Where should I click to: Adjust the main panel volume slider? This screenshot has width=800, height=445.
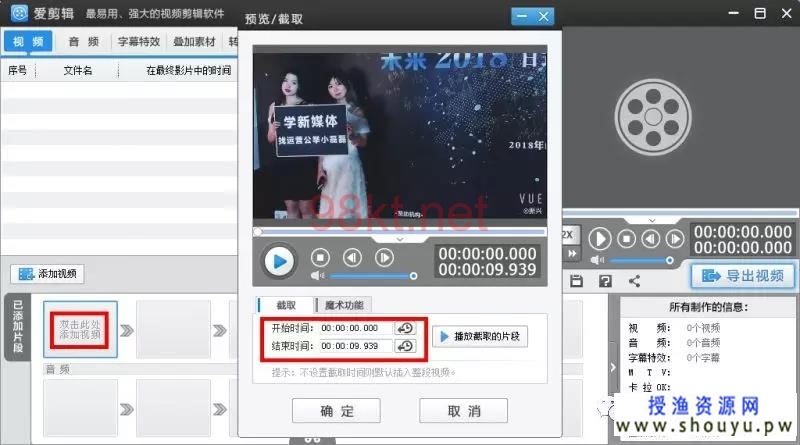[x=641, y=260]
